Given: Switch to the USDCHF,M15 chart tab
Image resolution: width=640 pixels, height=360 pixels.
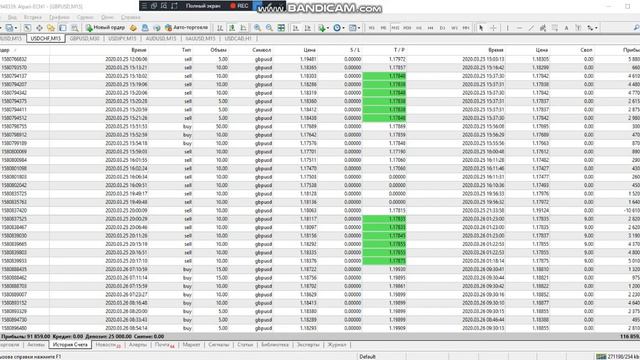Looking at the screenshot, I should pyautogui.click(x=46, y=38).
